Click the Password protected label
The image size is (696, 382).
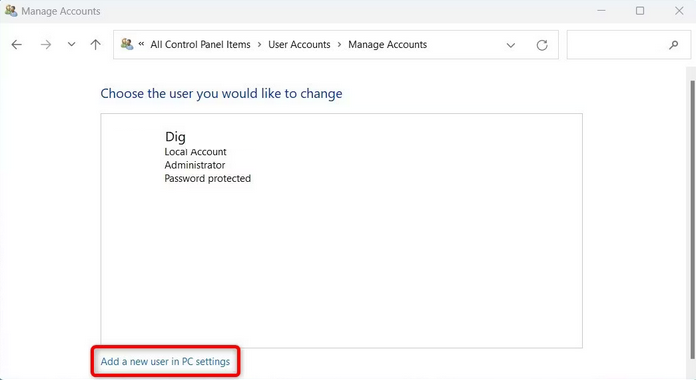point(207,178)
